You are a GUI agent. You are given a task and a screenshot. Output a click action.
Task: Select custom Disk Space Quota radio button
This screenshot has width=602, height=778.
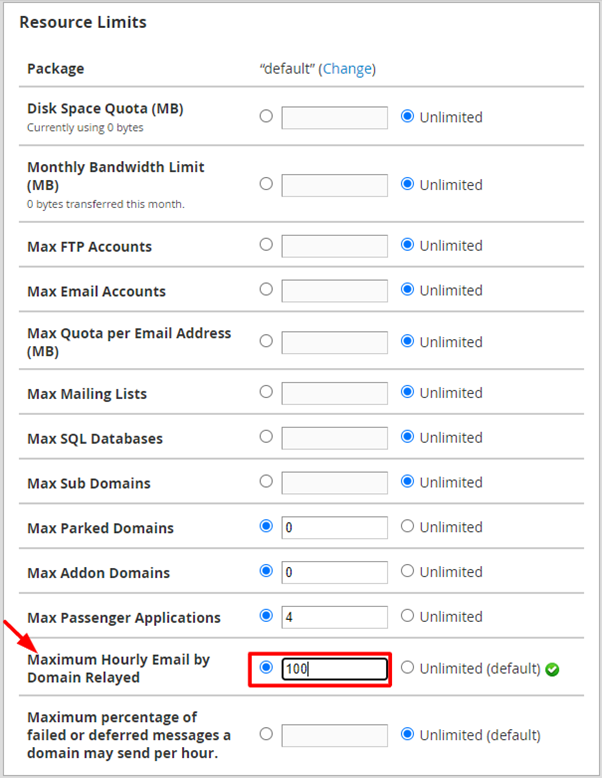pyautogui.click(x=266, y=116)
